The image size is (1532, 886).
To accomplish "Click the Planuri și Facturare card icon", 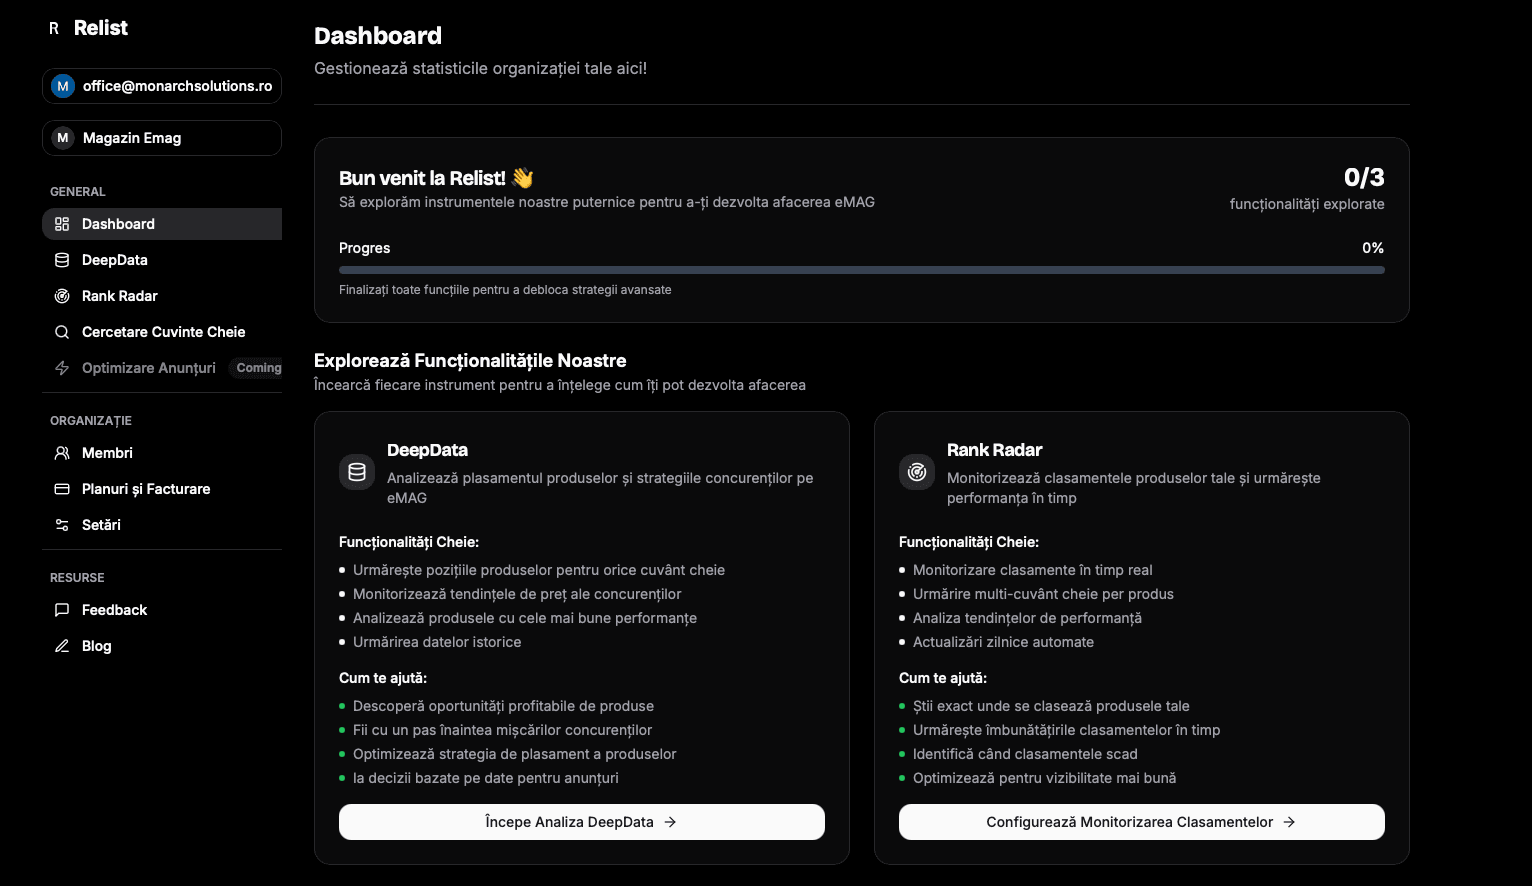I will (x=62, y=489).
